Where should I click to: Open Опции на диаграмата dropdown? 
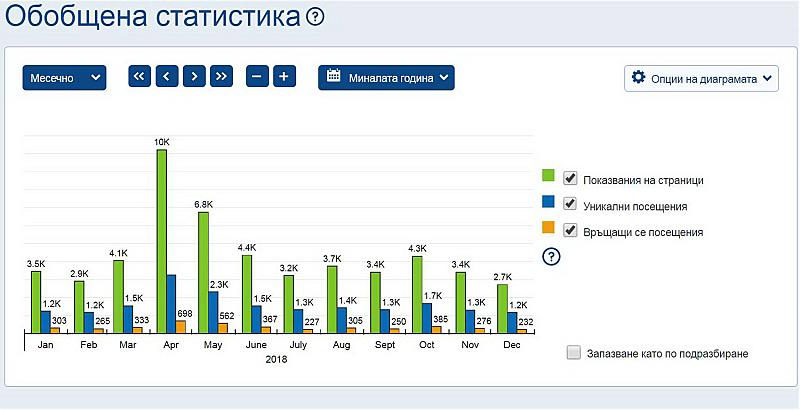(701, 77)
